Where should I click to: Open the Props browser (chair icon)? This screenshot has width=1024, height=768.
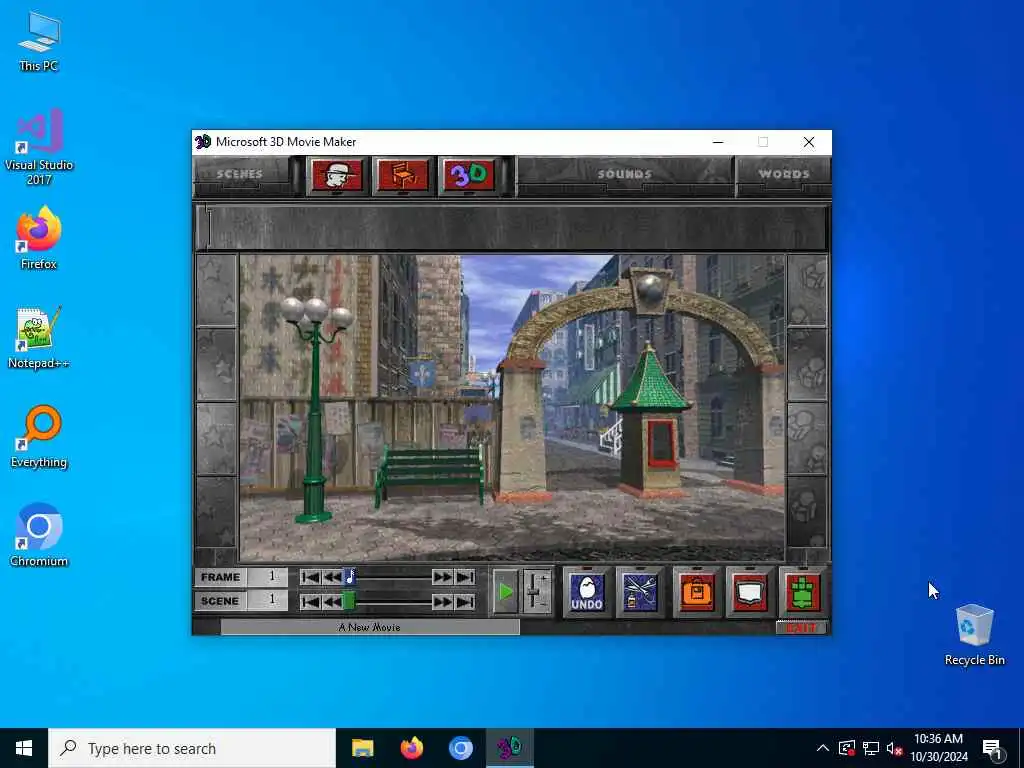pos(402,175)
